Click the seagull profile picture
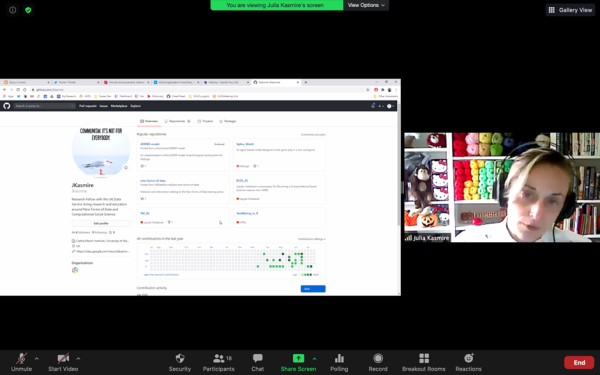Viewport: 600px width, 375px height. pyautogui.click(x=101, y=149)
